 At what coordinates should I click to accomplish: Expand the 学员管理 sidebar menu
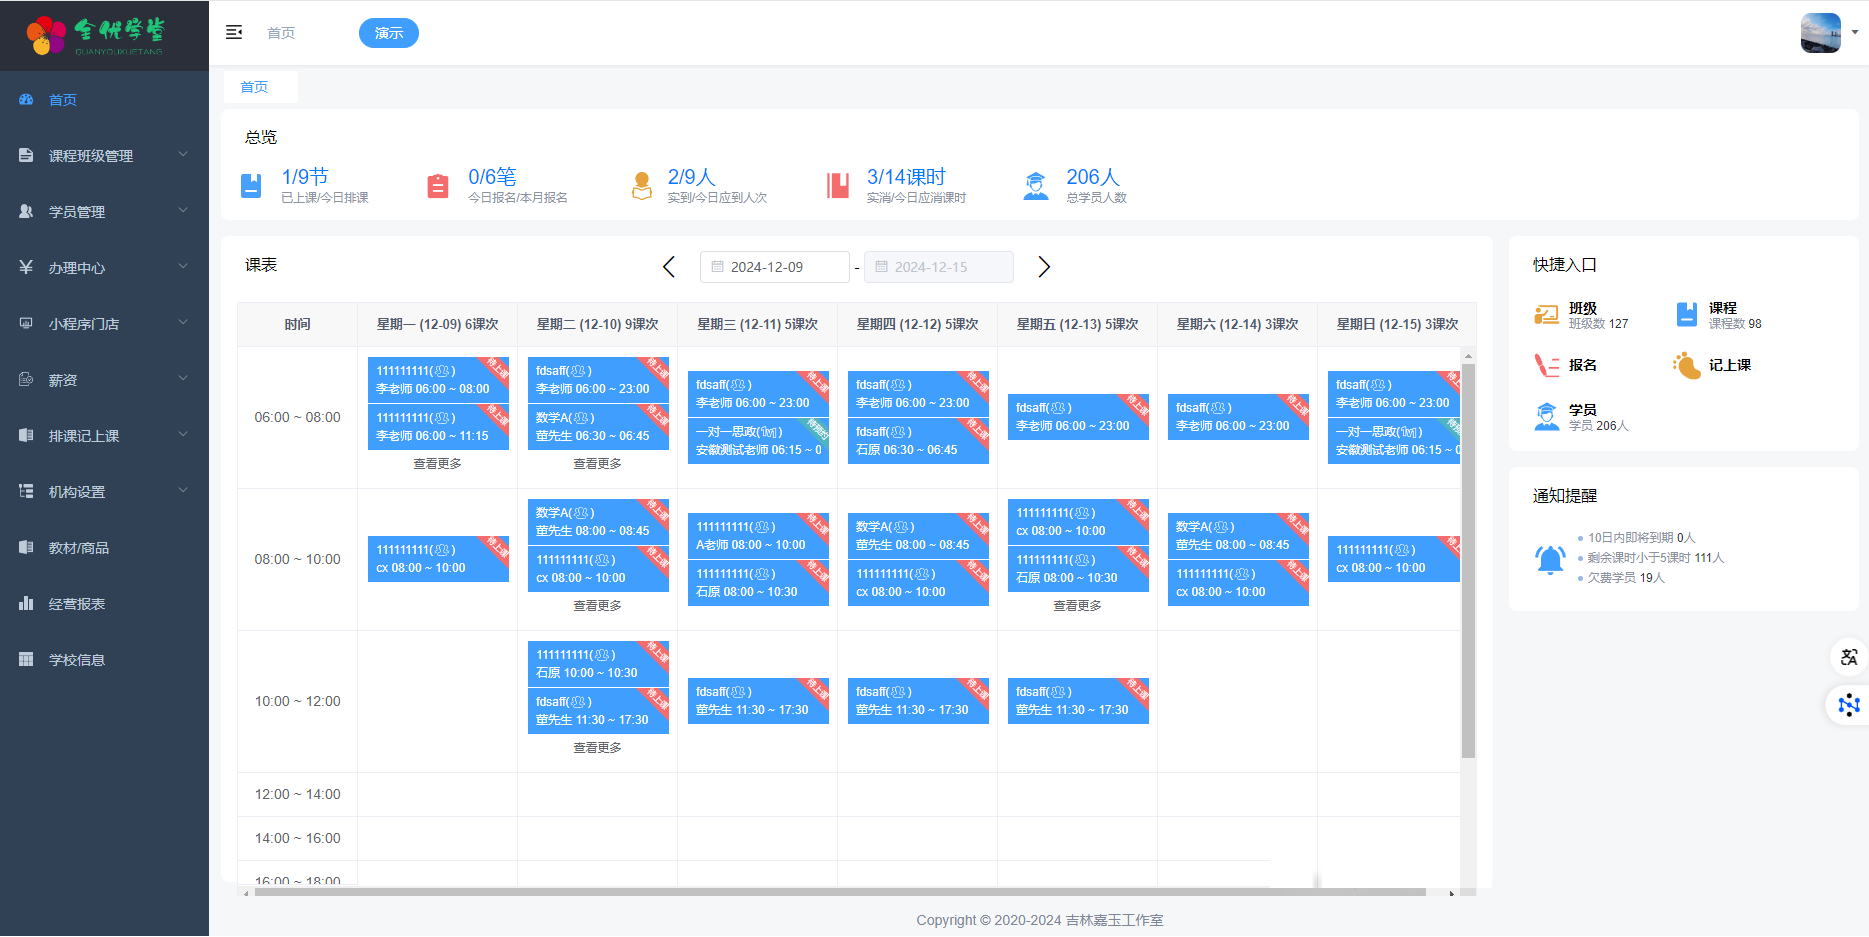point(104,212)
